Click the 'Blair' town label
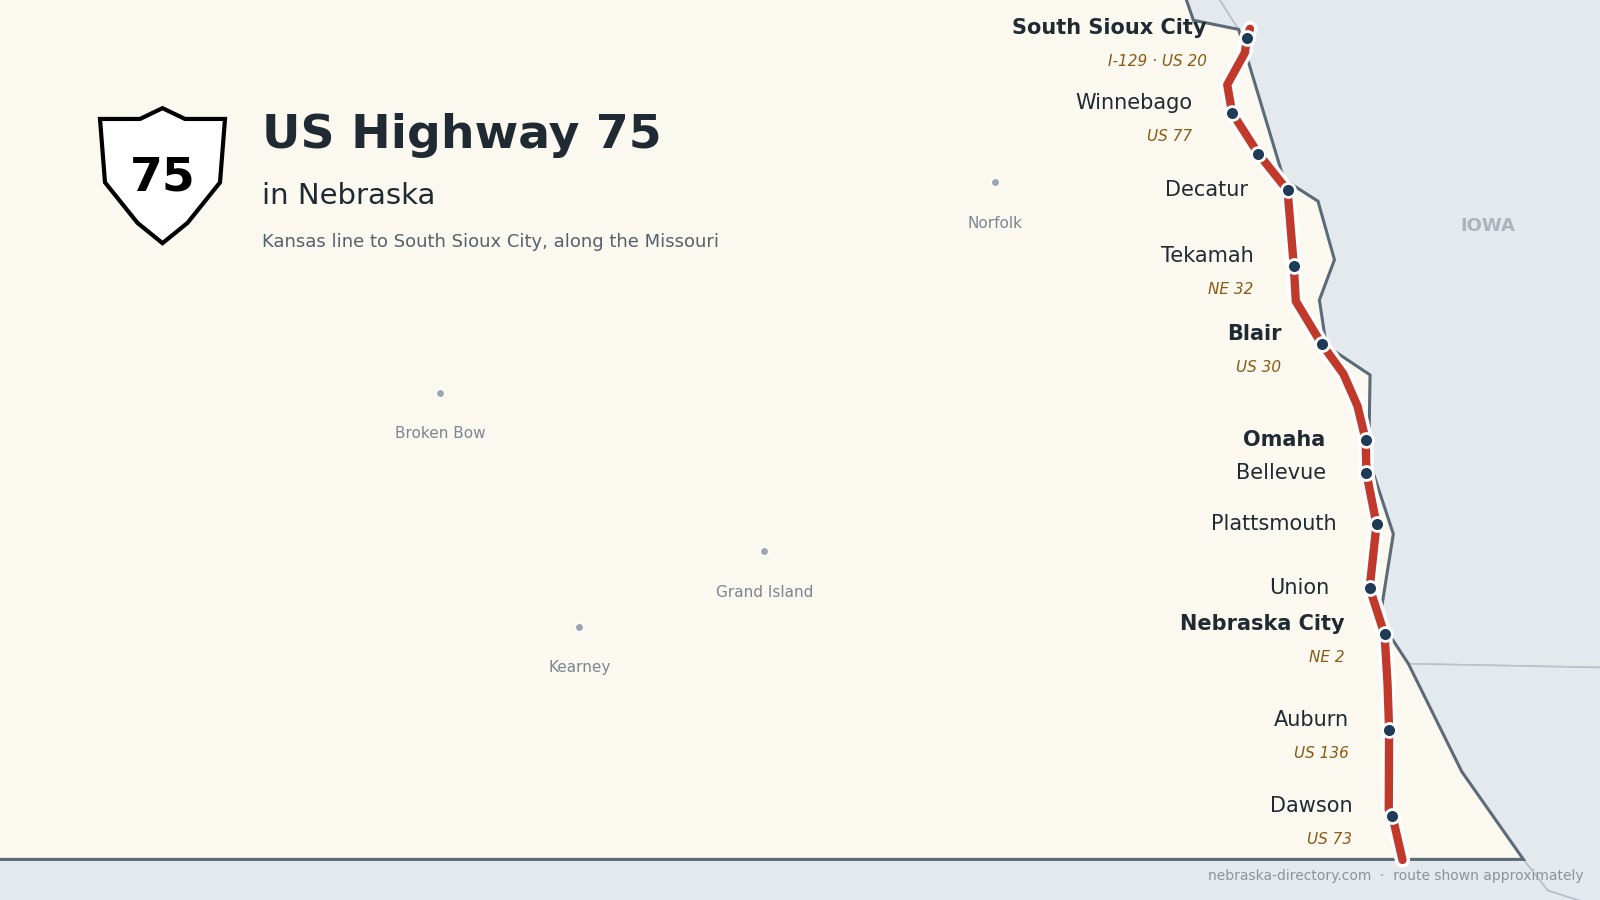Viewport: 1600px width, 900px height. point(1254,334)
